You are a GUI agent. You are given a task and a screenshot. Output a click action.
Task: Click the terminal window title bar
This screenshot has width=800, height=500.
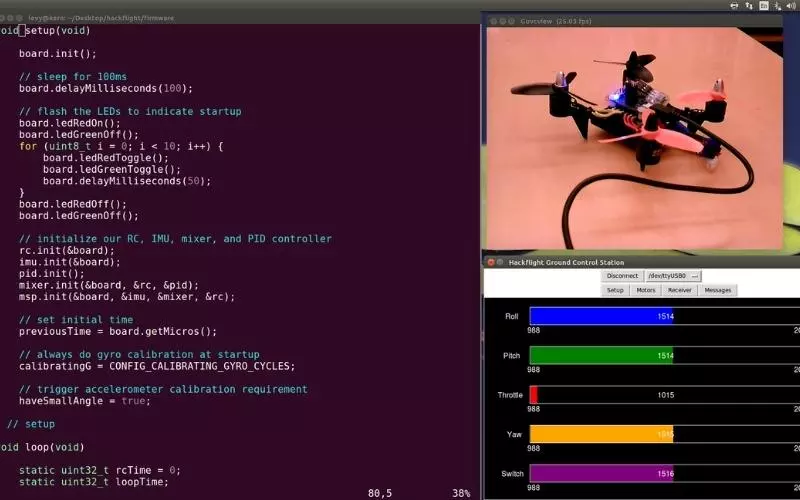point(240,18)
